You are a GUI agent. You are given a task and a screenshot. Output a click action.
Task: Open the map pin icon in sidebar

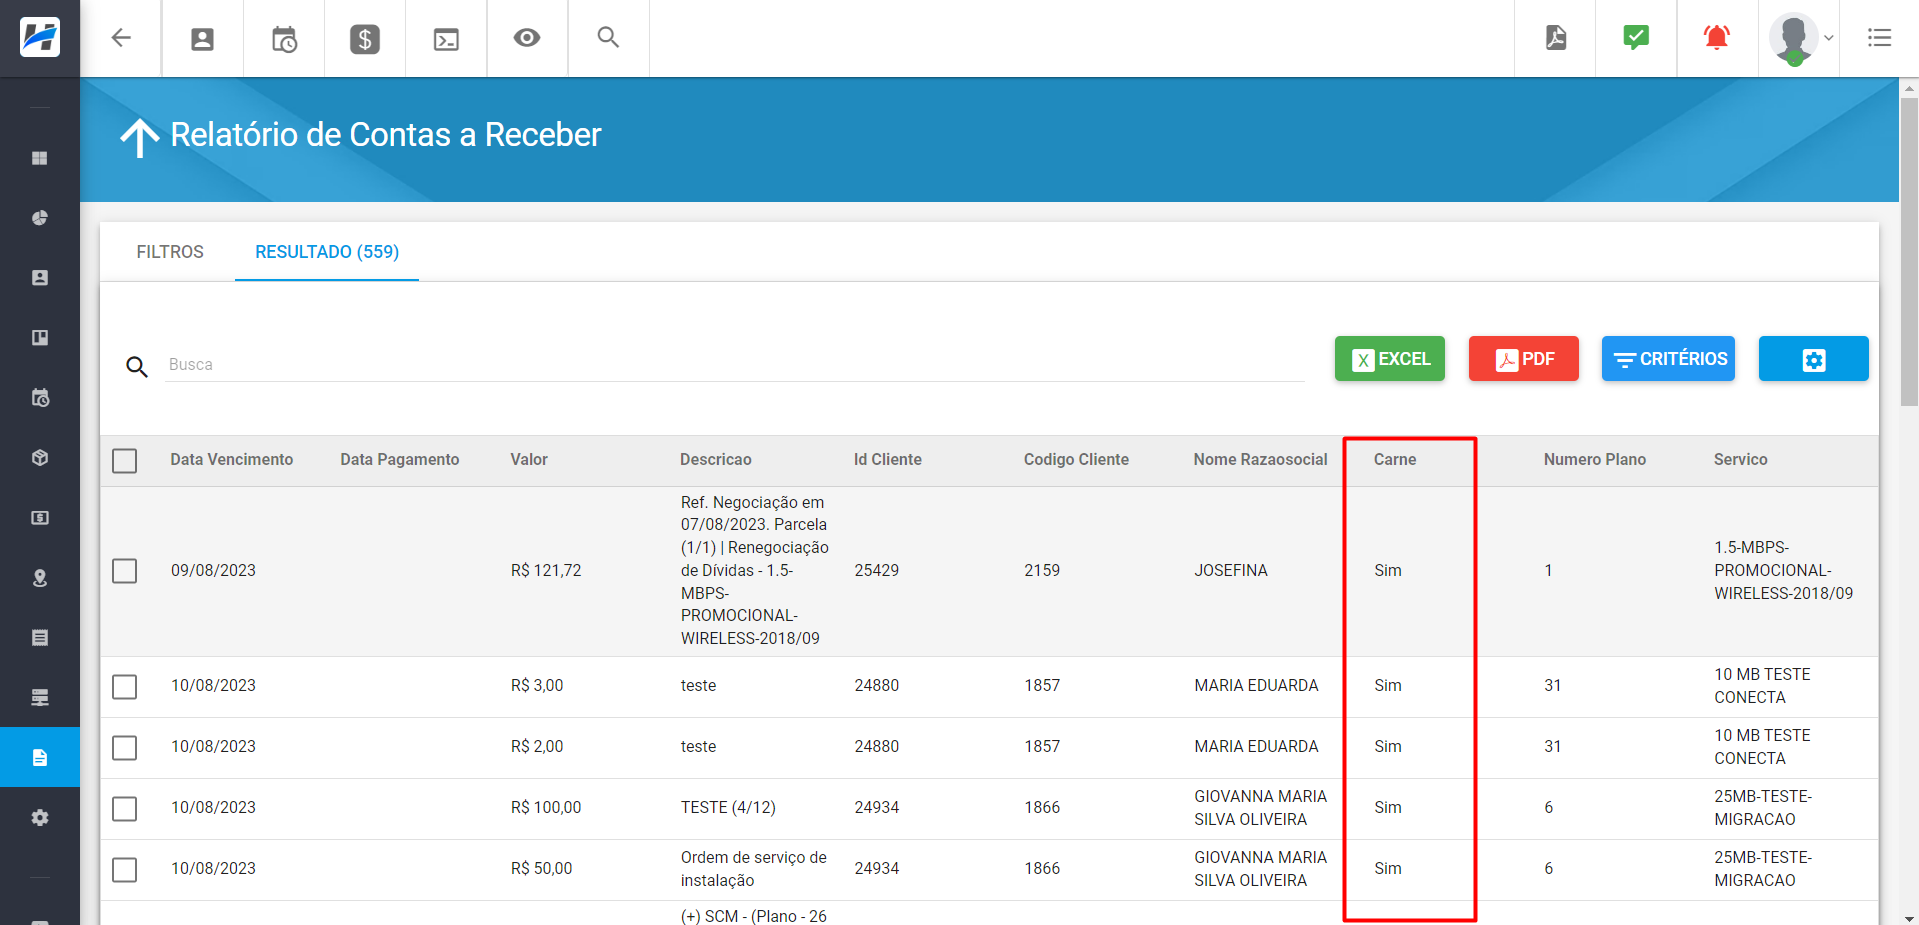pos(40,578)
